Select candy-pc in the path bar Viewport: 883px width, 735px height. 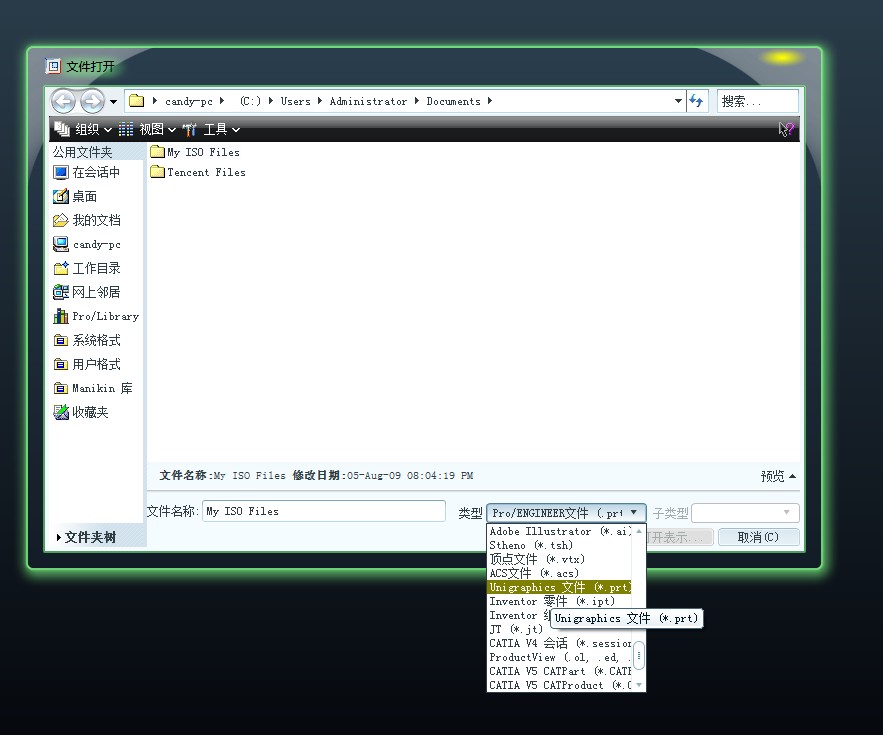point(188,101)
